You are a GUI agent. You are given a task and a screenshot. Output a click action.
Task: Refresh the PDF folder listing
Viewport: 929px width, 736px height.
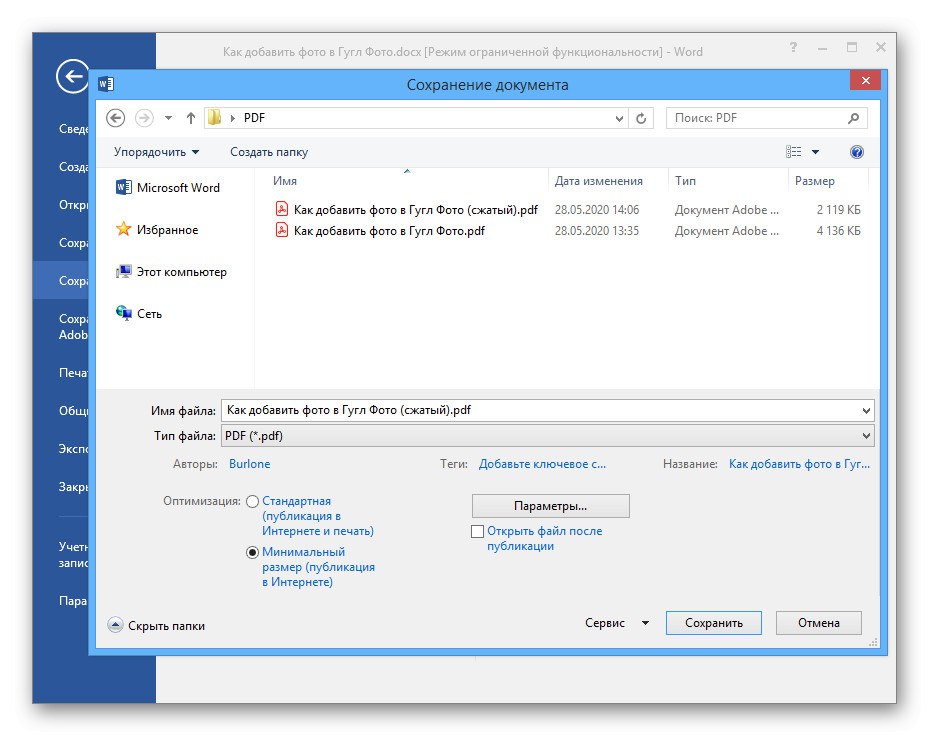[641, 119]
